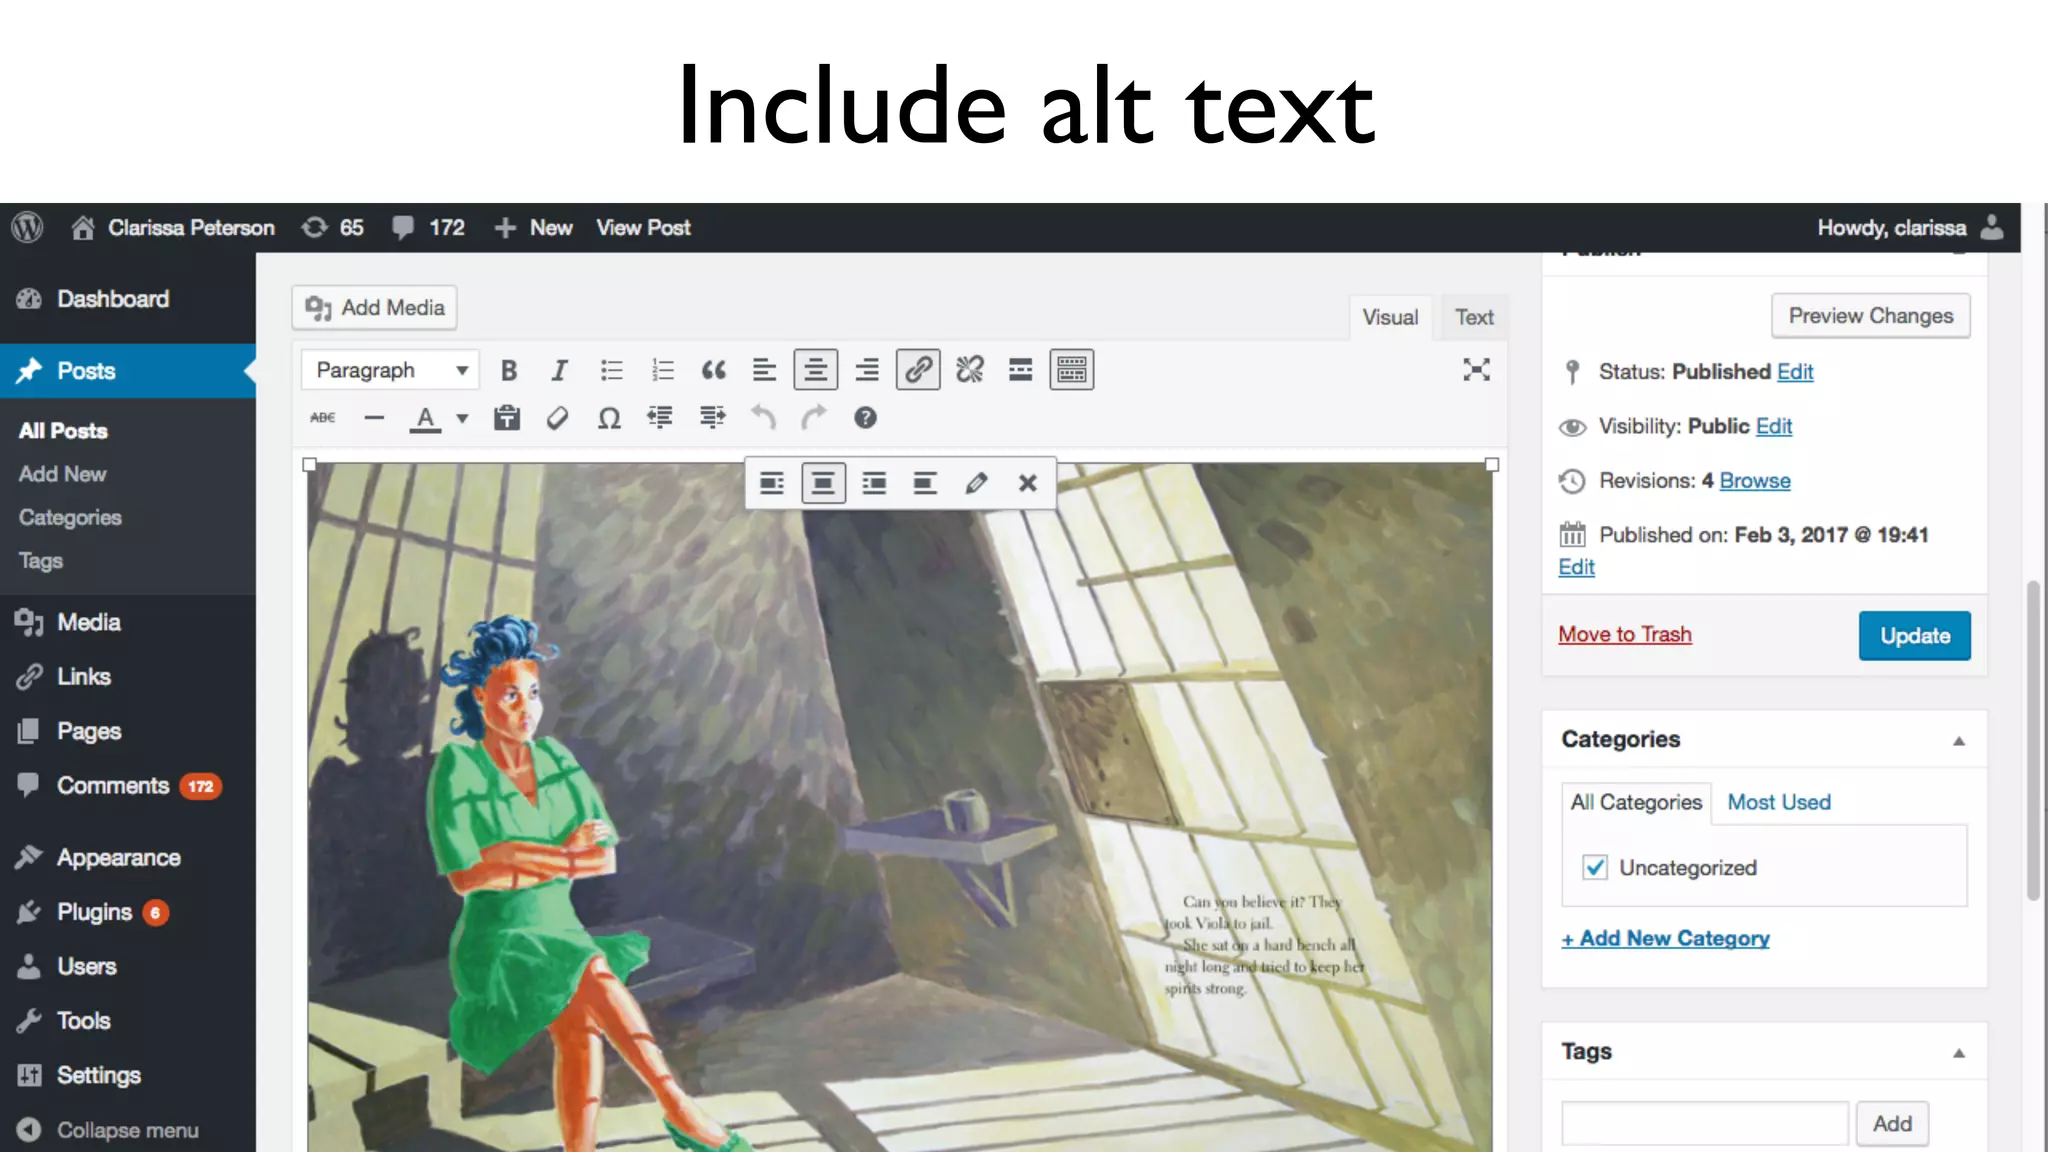Toggle align center in the editor toolbar
This screenshot has width=2048, height=1152.
[815, 370]
